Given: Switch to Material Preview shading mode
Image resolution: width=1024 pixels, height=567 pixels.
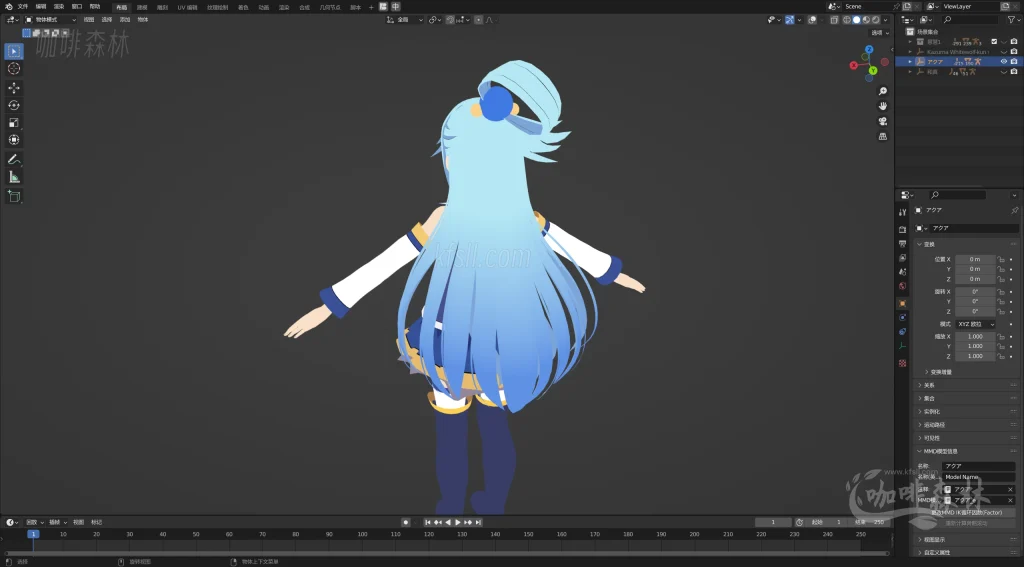Looking at the screenshot, I should click(866, 20).
